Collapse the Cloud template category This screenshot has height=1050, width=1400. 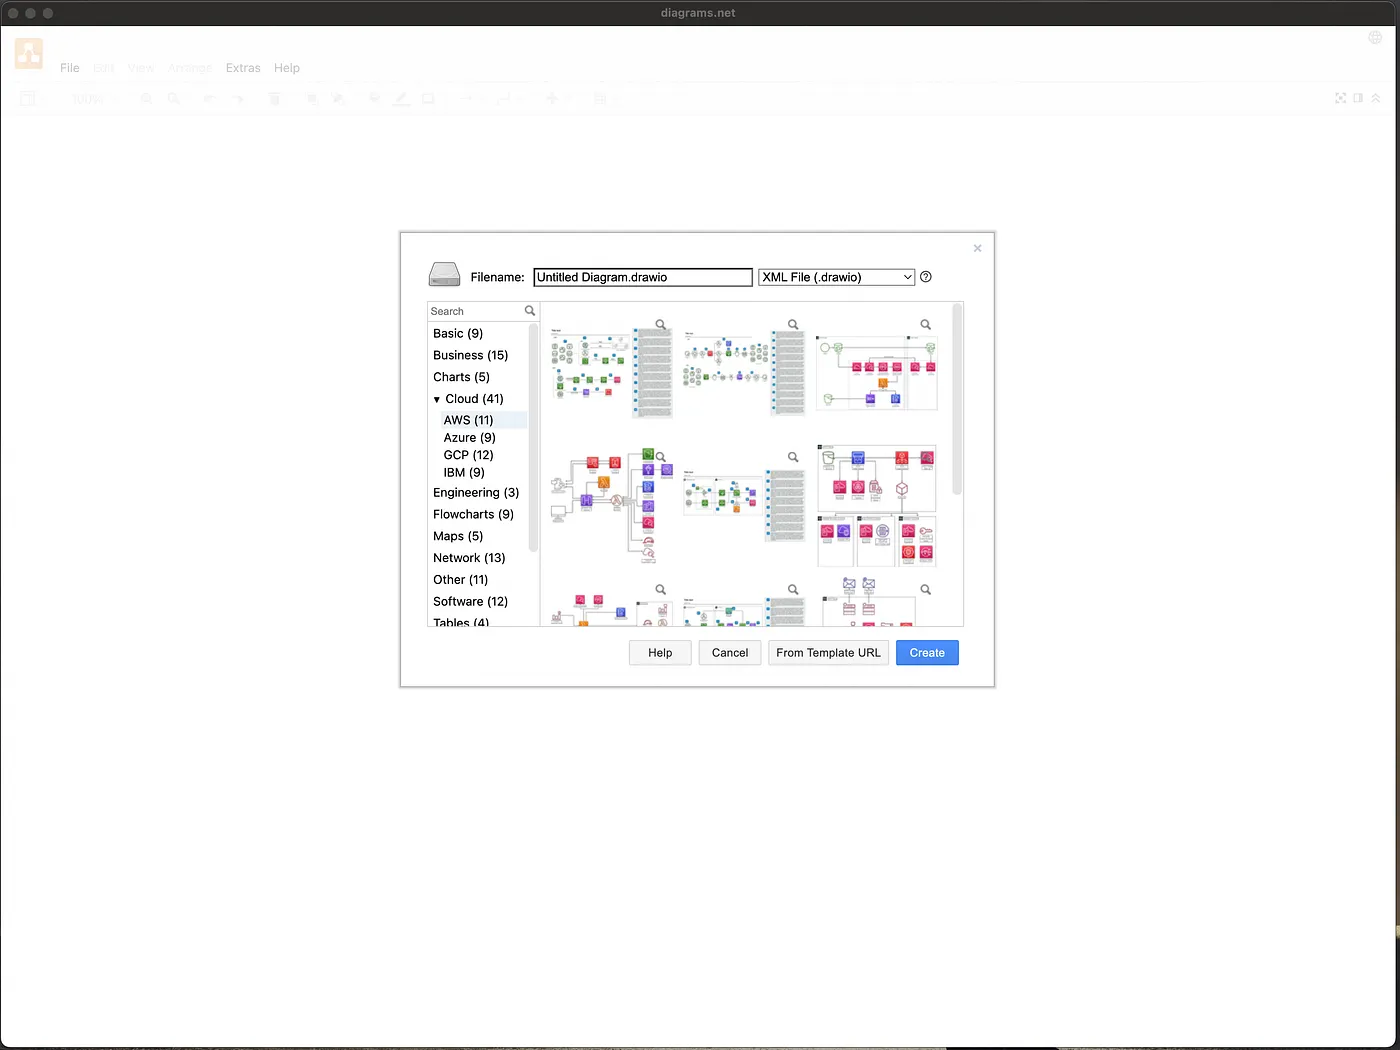(x=437, y=399)
